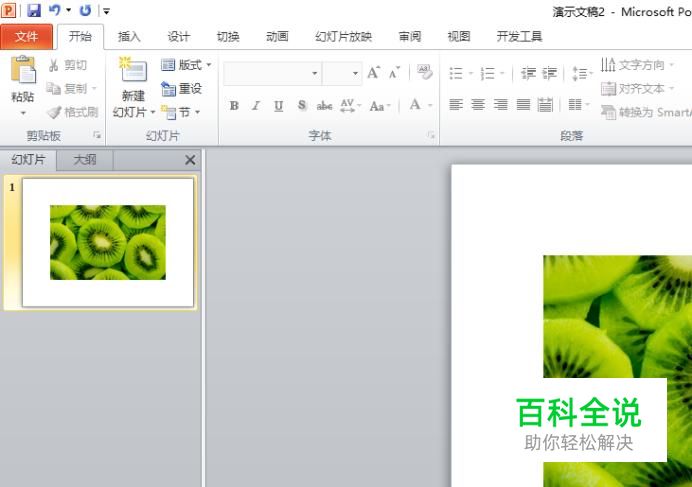The width and height of the screenshot is (692, 487).
Task: Click the increase list level icon
Action: (549, 73)
